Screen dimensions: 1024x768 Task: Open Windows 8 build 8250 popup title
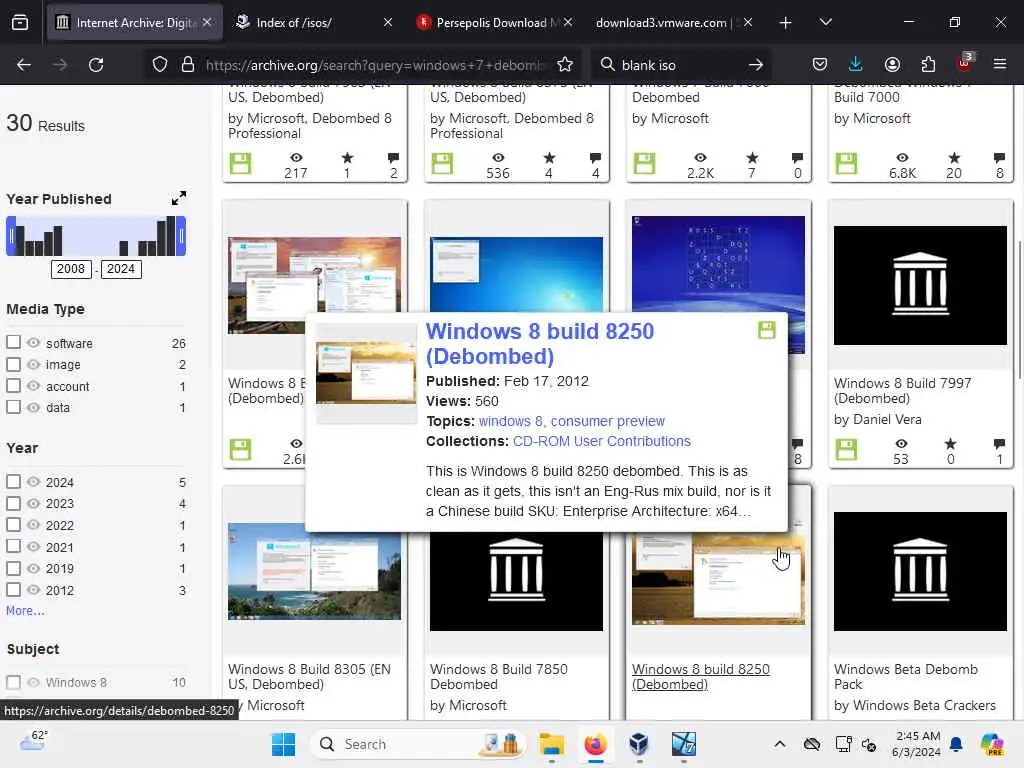pyautogui.click(x=540, y=344)
